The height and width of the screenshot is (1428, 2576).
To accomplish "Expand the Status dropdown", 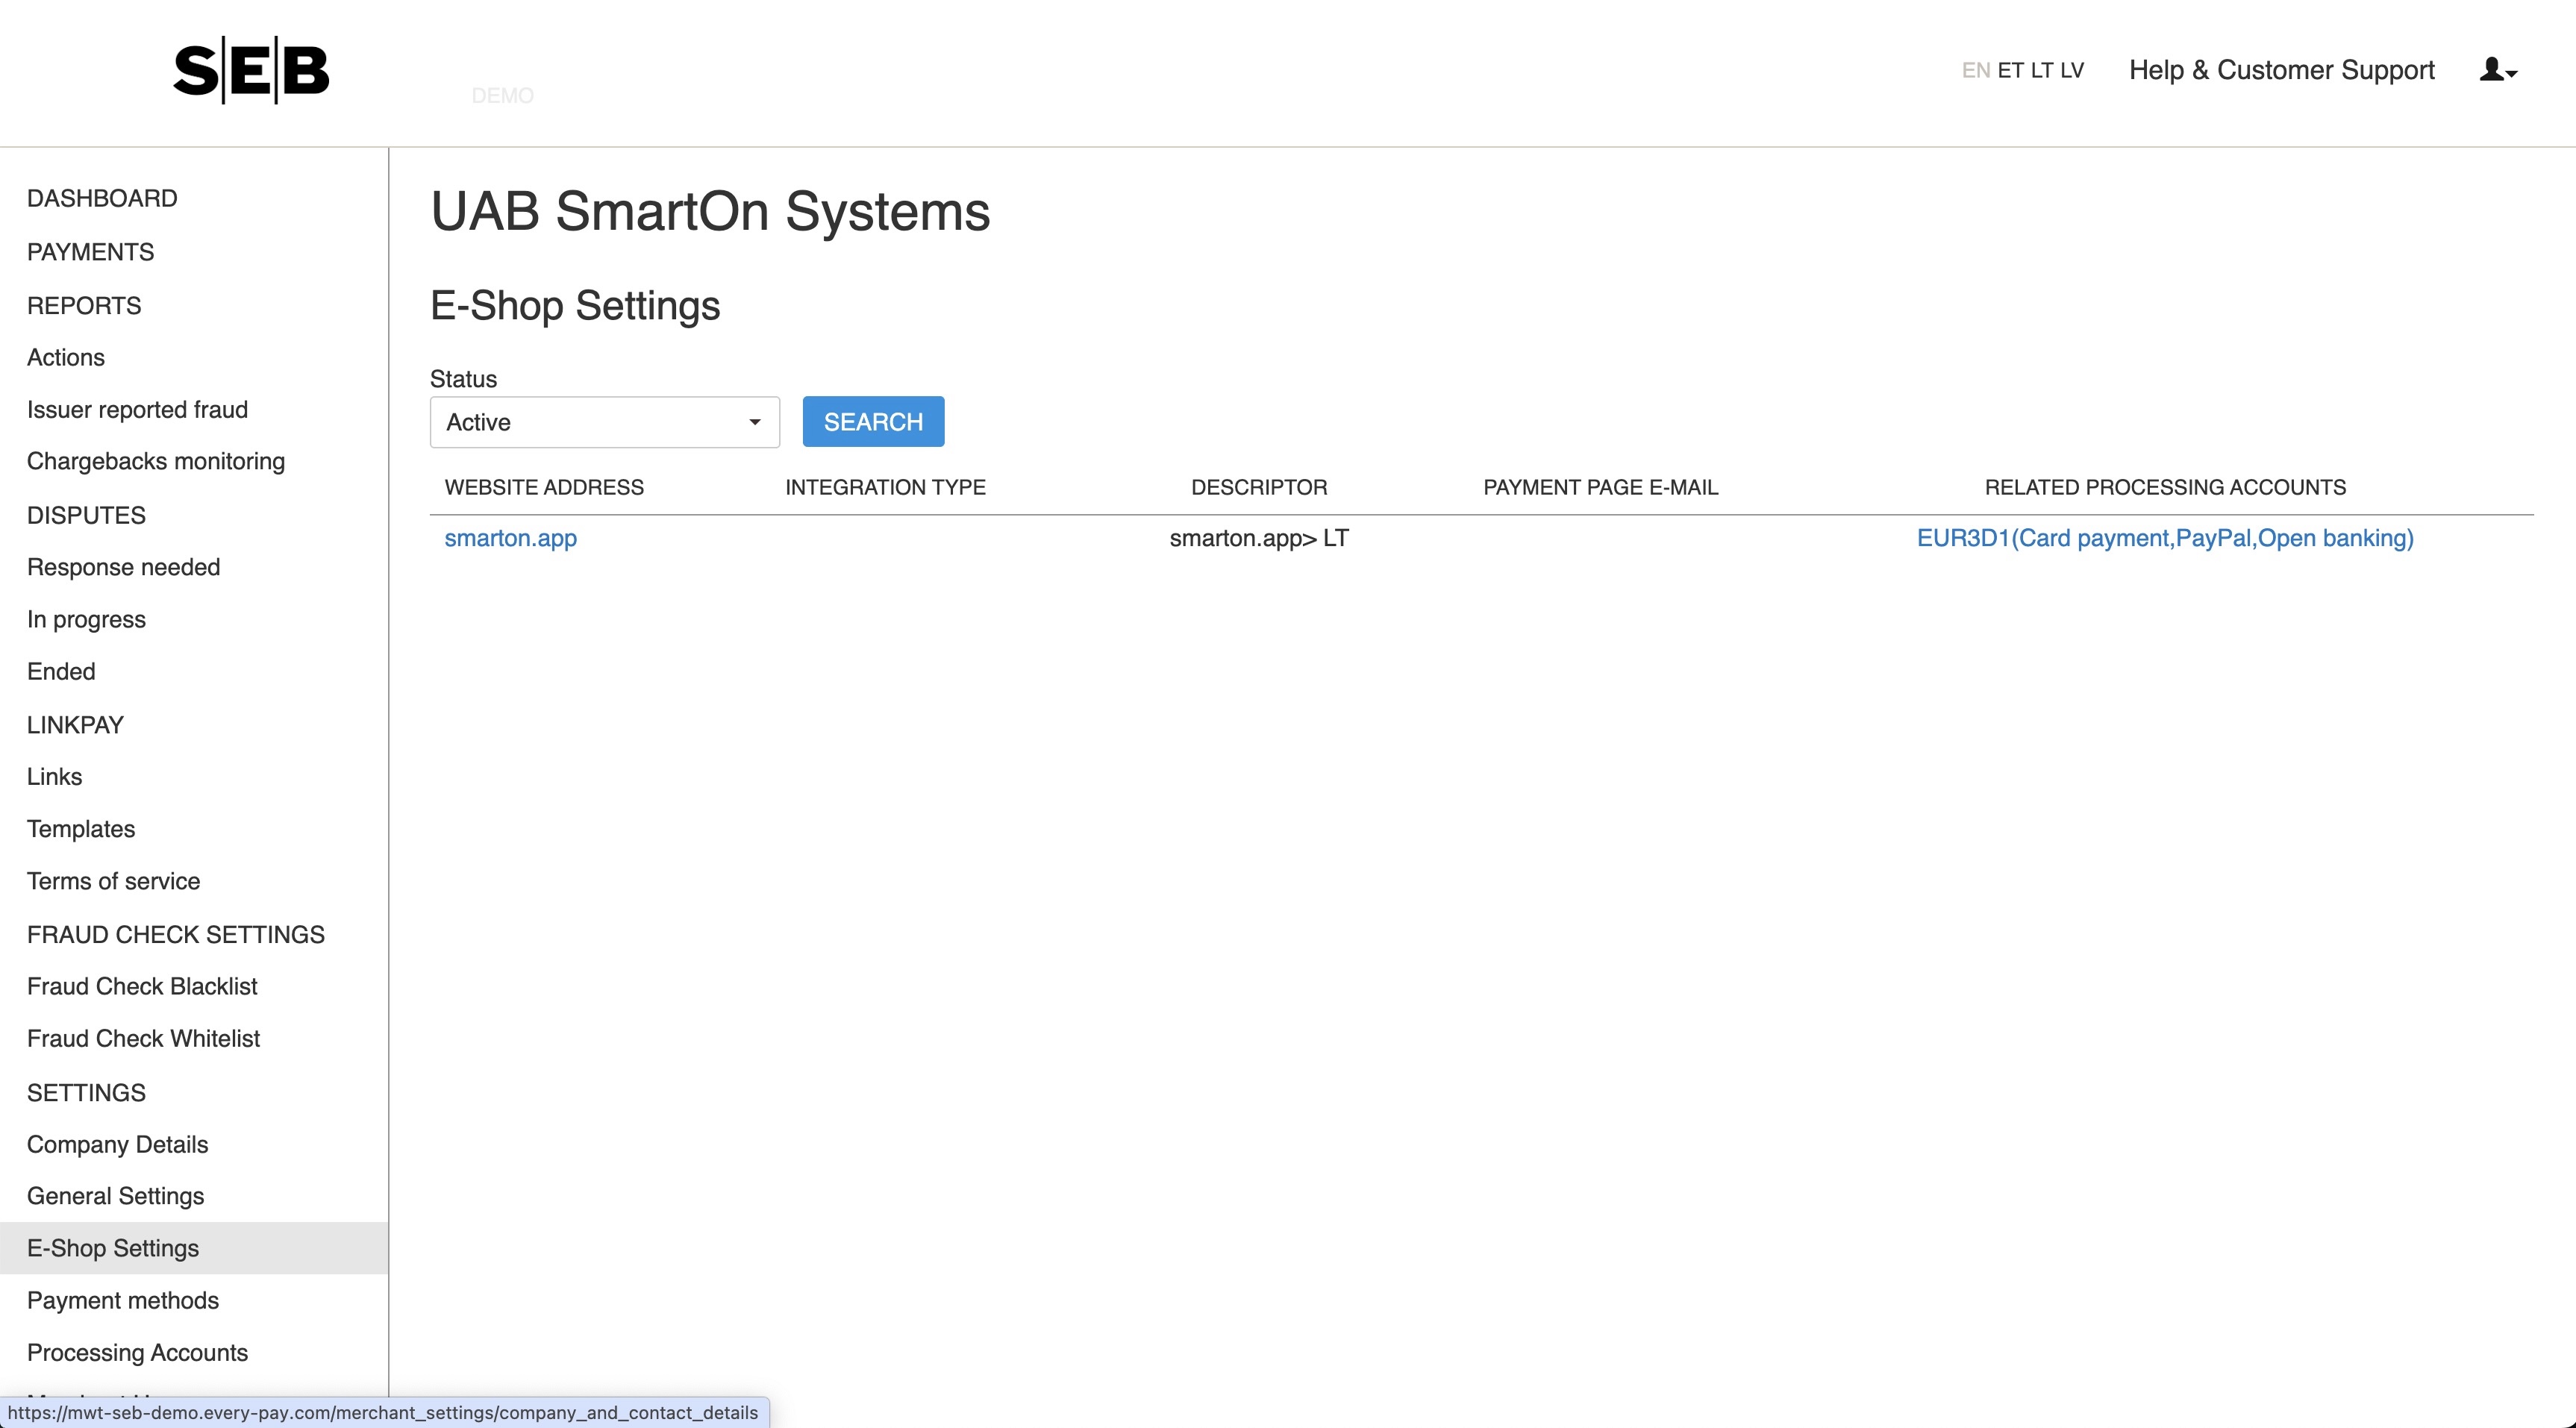I will point(604,422).
